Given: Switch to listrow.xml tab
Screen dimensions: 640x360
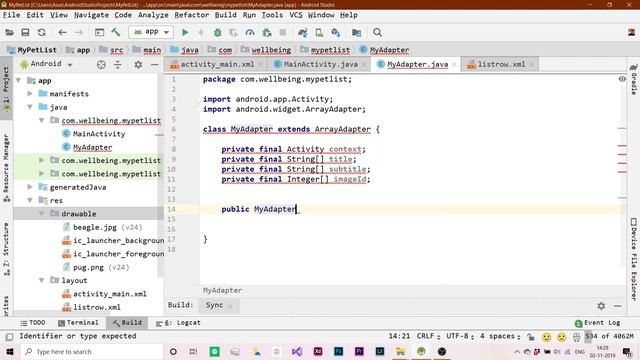Looking at the screenshot, I should click(501, 64).
